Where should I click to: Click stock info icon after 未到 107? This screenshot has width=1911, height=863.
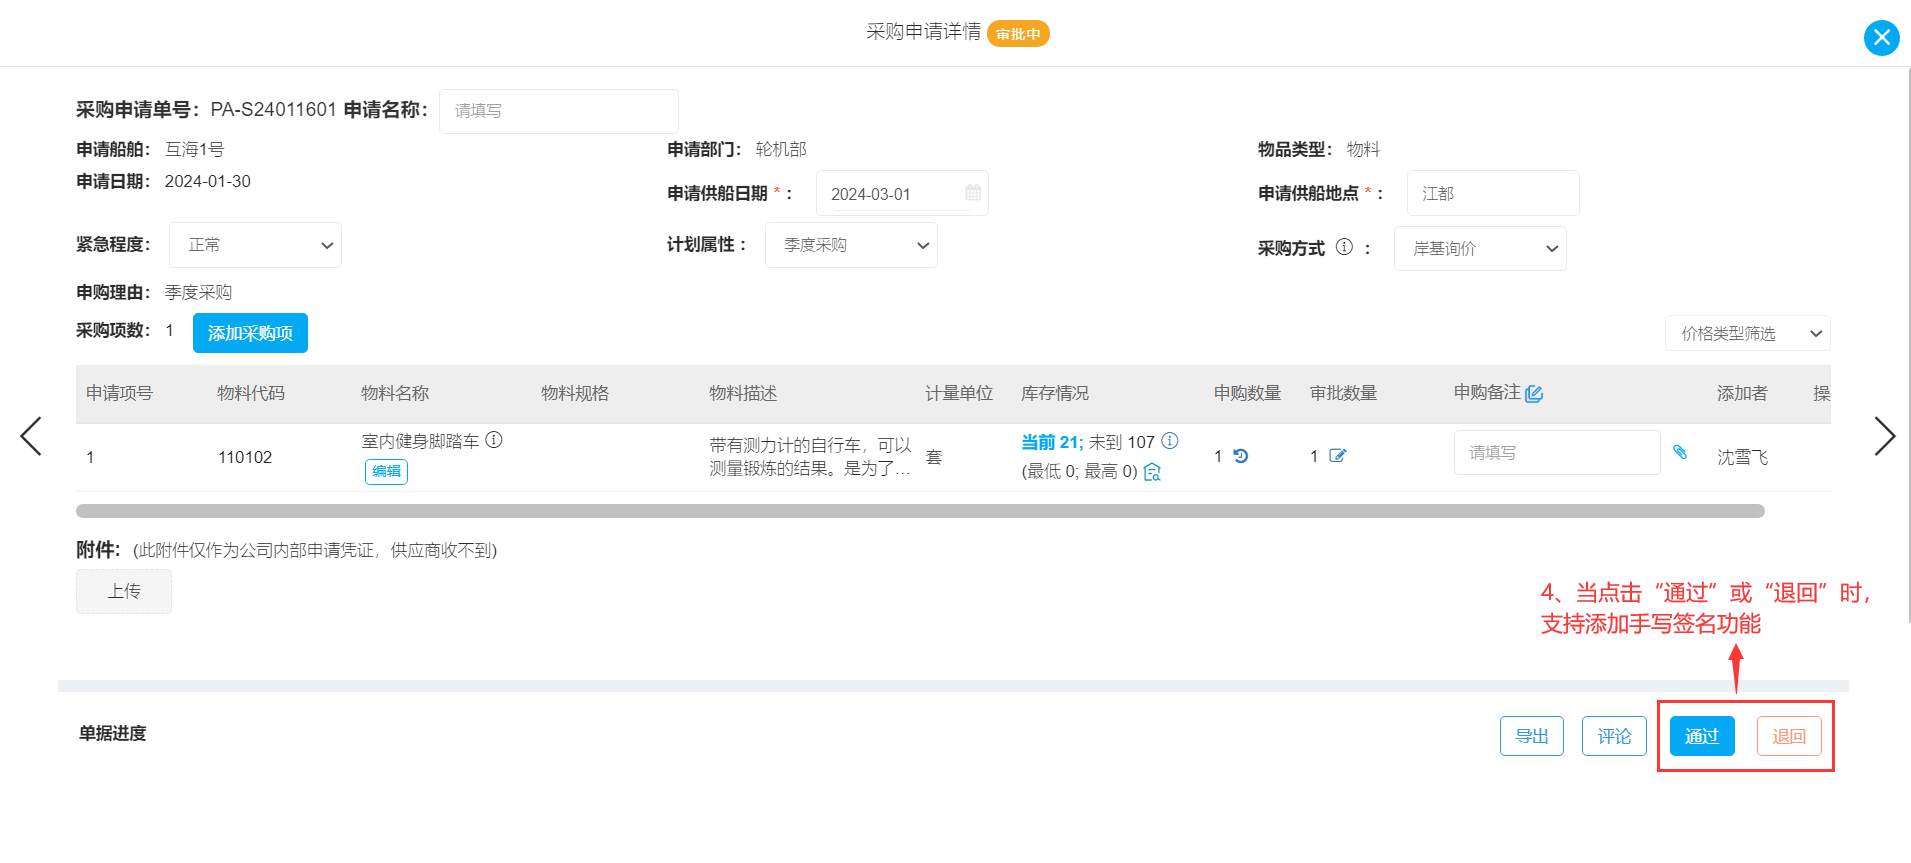1170,441
